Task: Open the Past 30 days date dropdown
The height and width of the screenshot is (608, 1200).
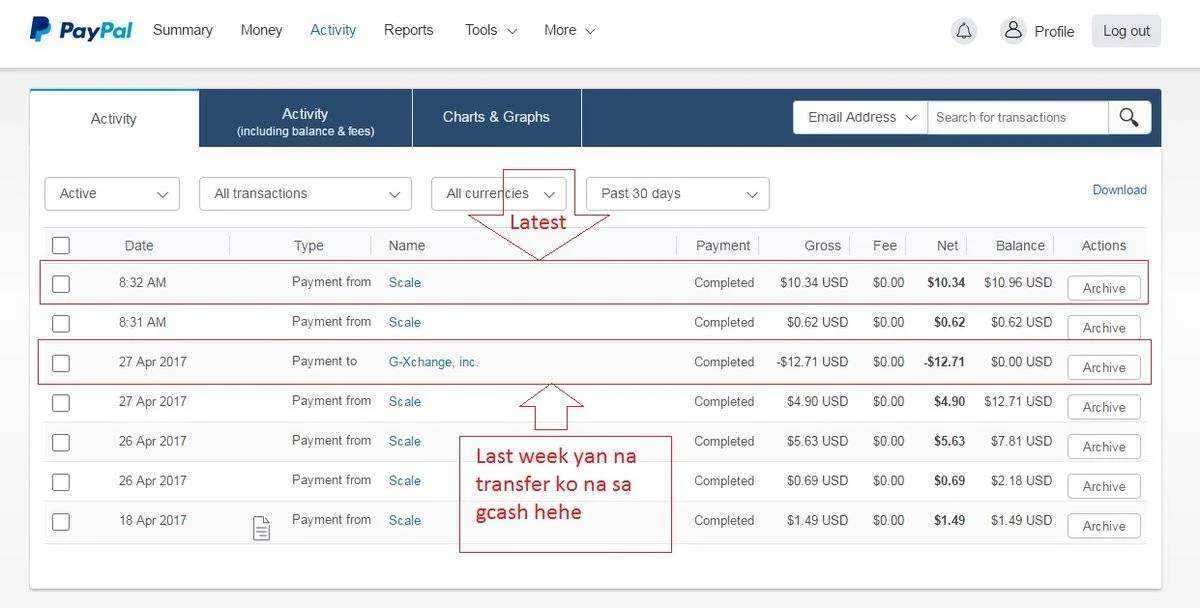Action: coord(678,194)
